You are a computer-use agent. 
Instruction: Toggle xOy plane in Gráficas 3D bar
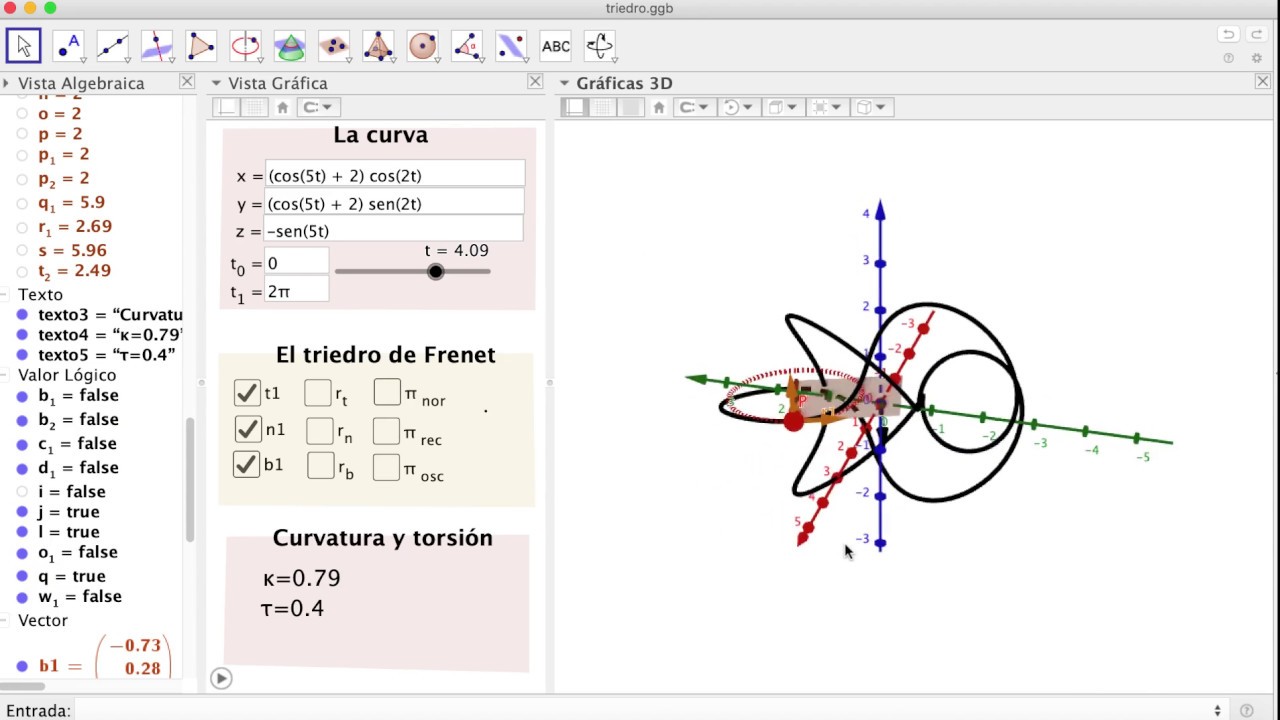631,107
